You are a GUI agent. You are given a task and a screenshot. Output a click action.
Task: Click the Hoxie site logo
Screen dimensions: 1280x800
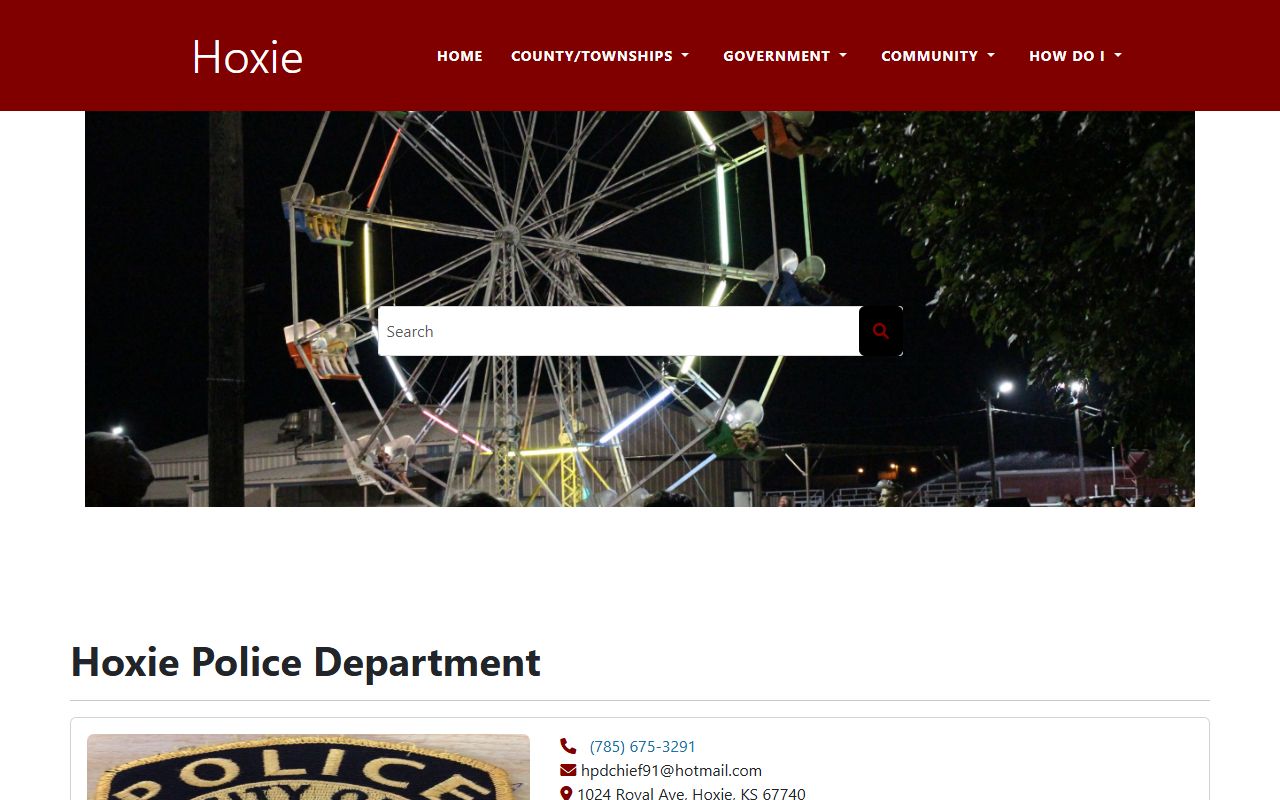click(247, 57)
